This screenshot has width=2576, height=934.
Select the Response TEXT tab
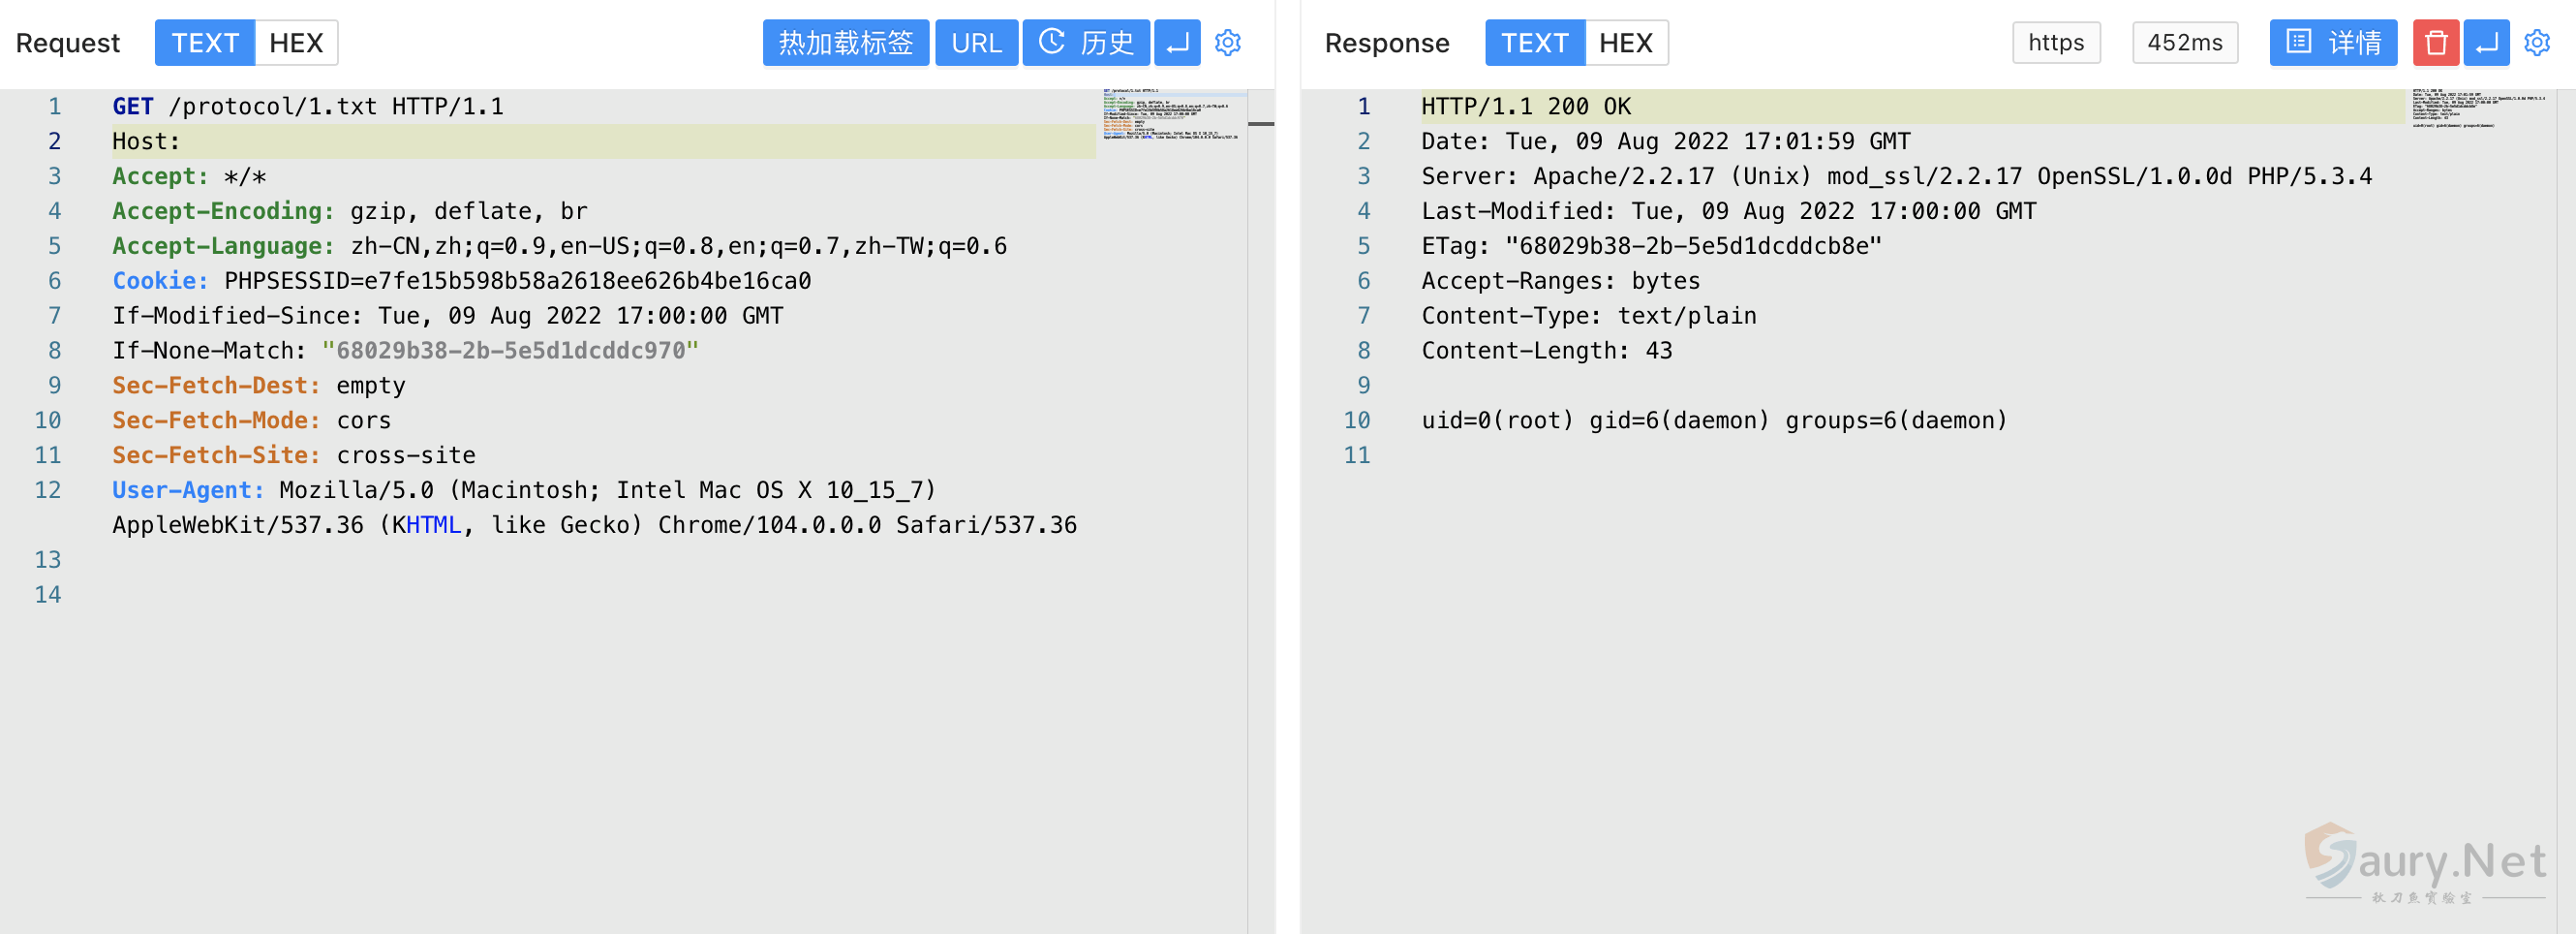pyautogui.click(x=1534, y=43)
